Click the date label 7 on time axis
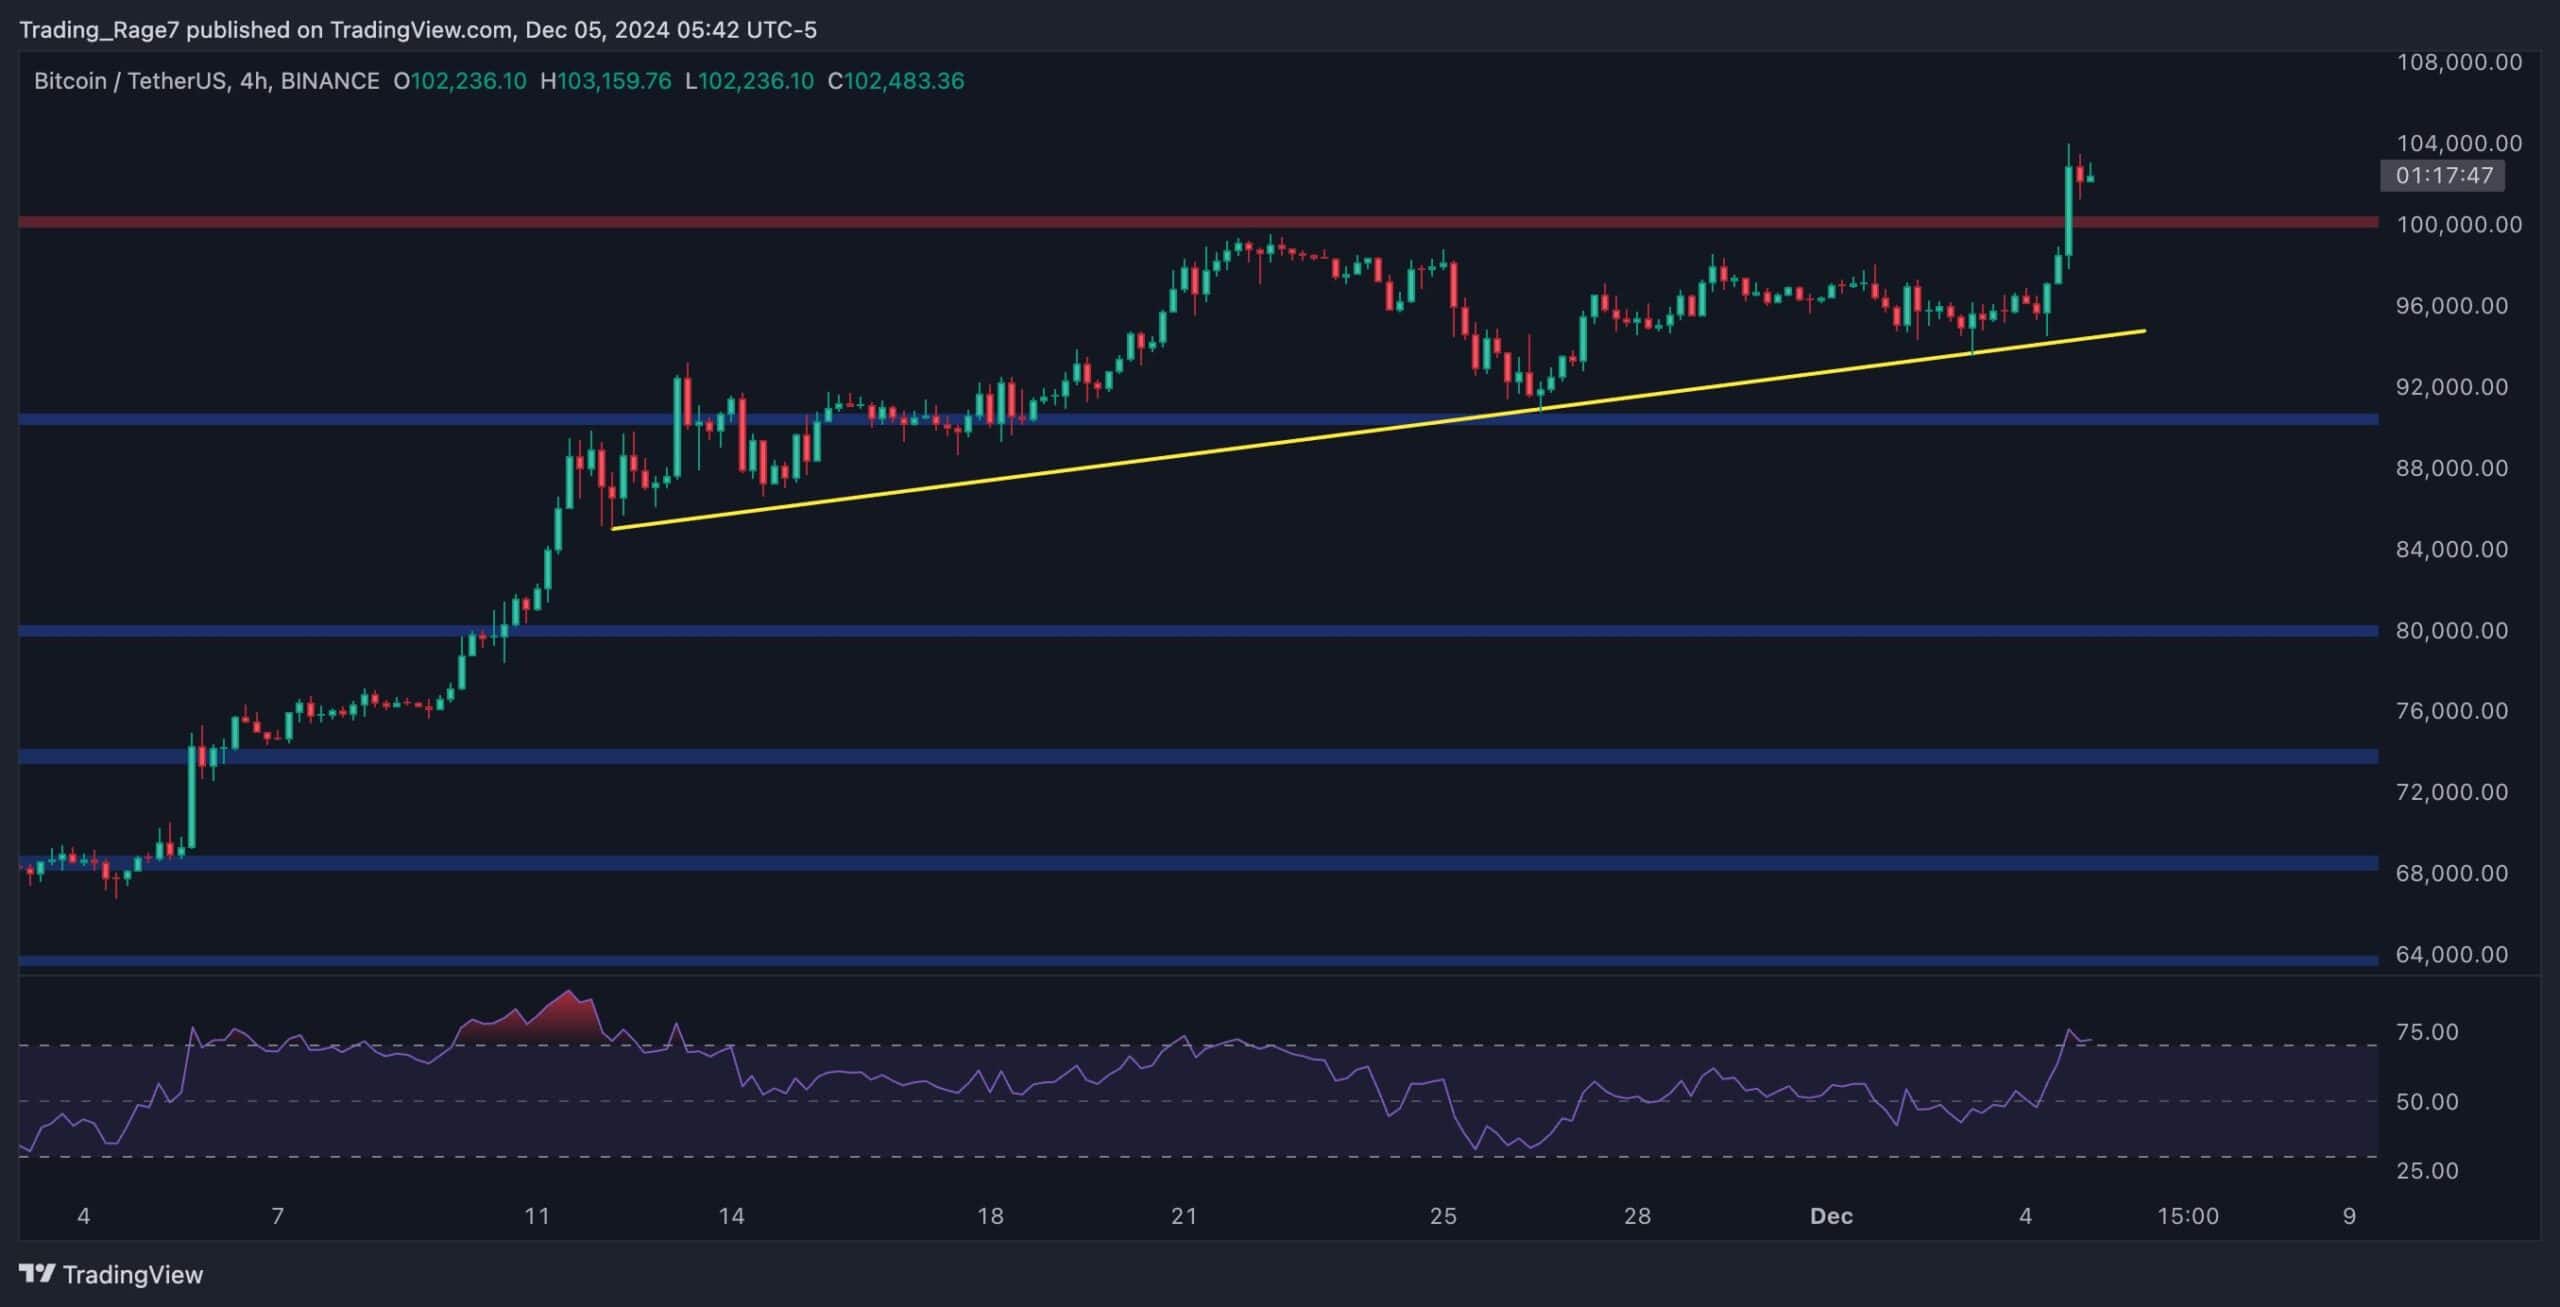2560x1307 pixels. tap(278, 1216)
